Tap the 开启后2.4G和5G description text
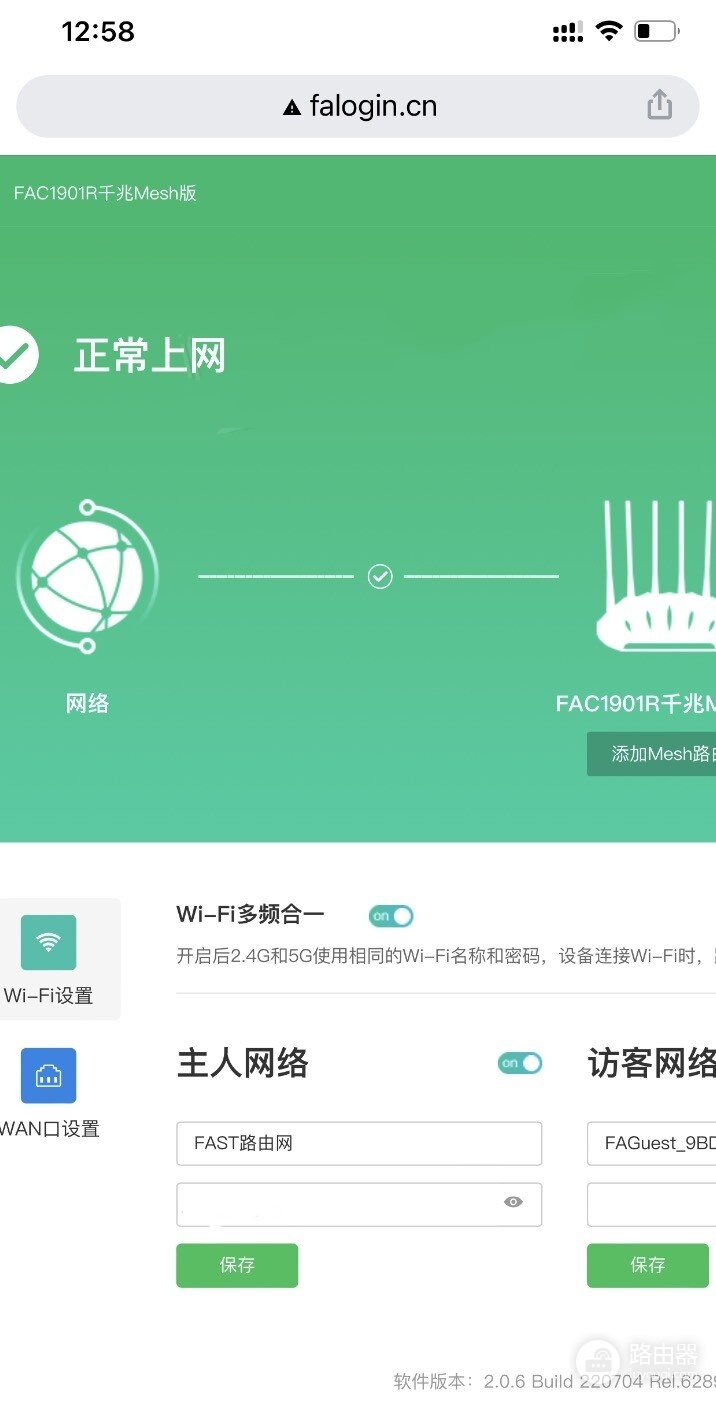 click(446, 956)
